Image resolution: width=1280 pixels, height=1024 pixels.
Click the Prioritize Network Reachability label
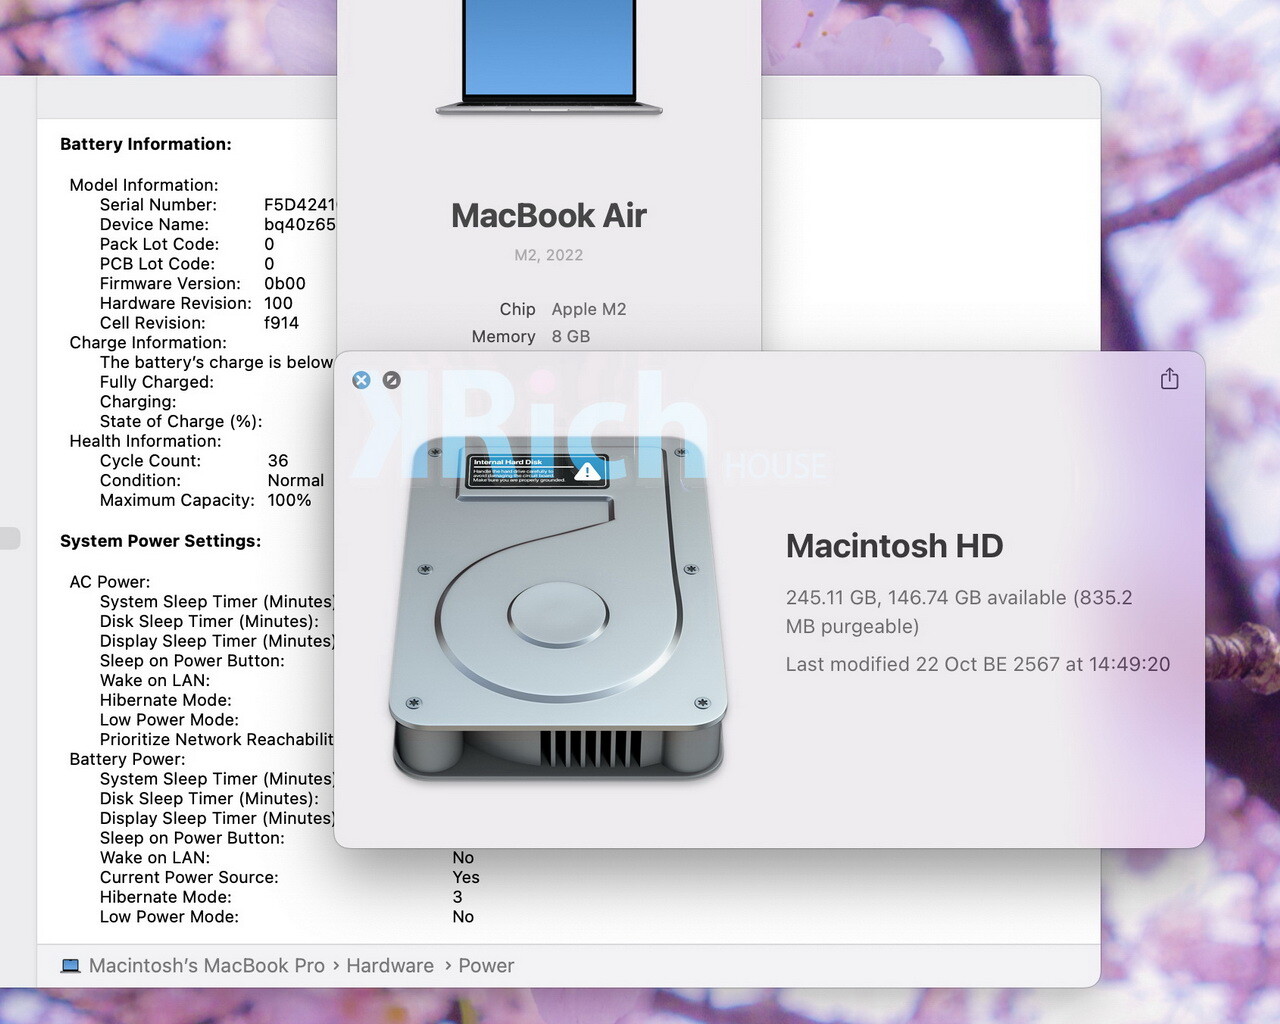(216, 740)
